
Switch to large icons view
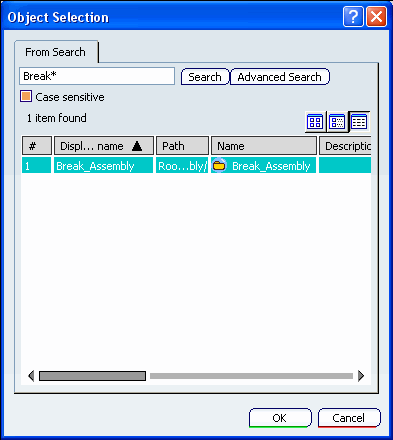pyautogui.click(x=315, y=122)
